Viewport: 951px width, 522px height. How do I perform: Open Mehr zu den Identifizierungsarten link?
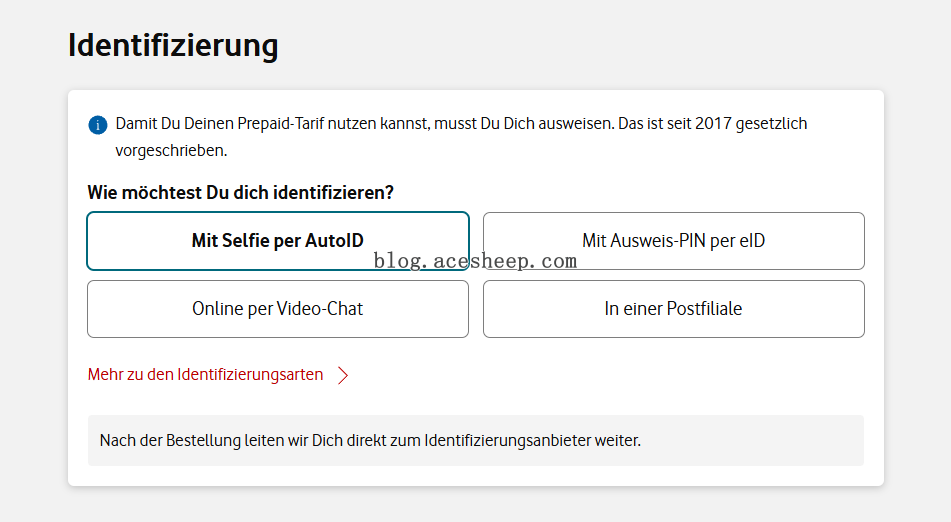click(206, 375)
